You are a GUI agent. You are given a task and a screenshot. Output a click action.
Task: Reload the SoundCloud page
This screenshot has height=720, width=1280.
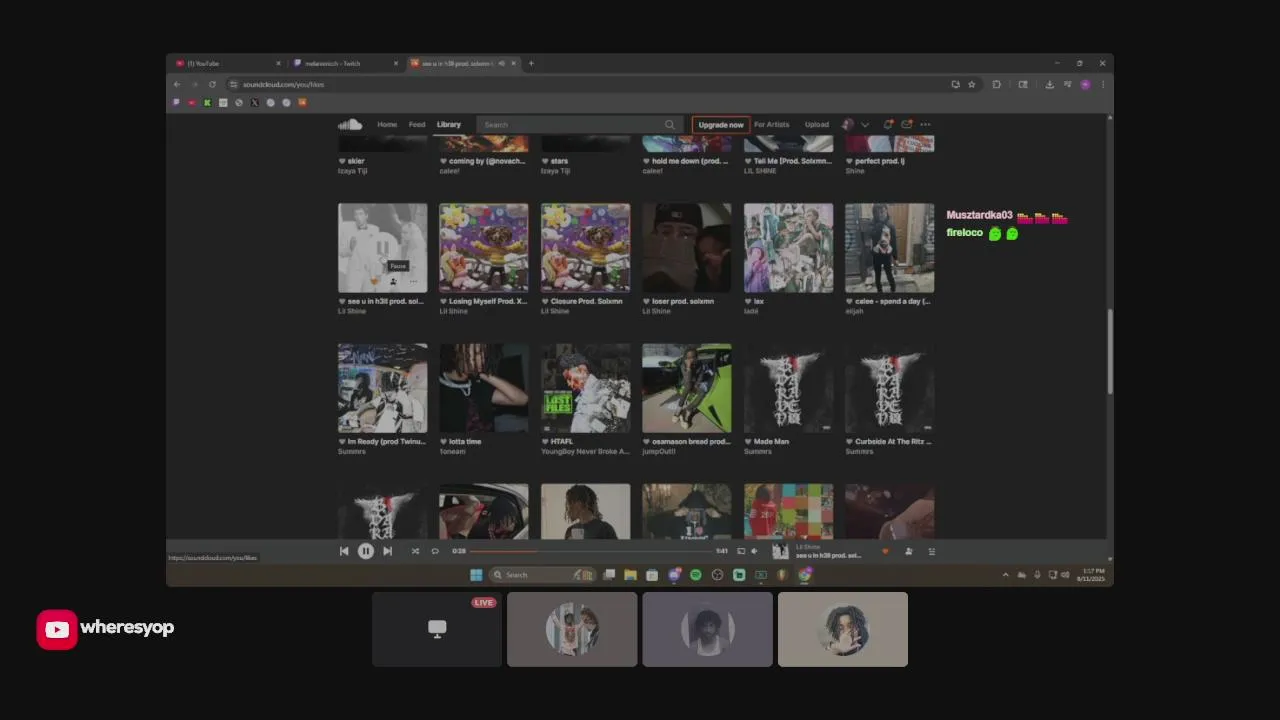pyautogui.click(x=212, y=84)
